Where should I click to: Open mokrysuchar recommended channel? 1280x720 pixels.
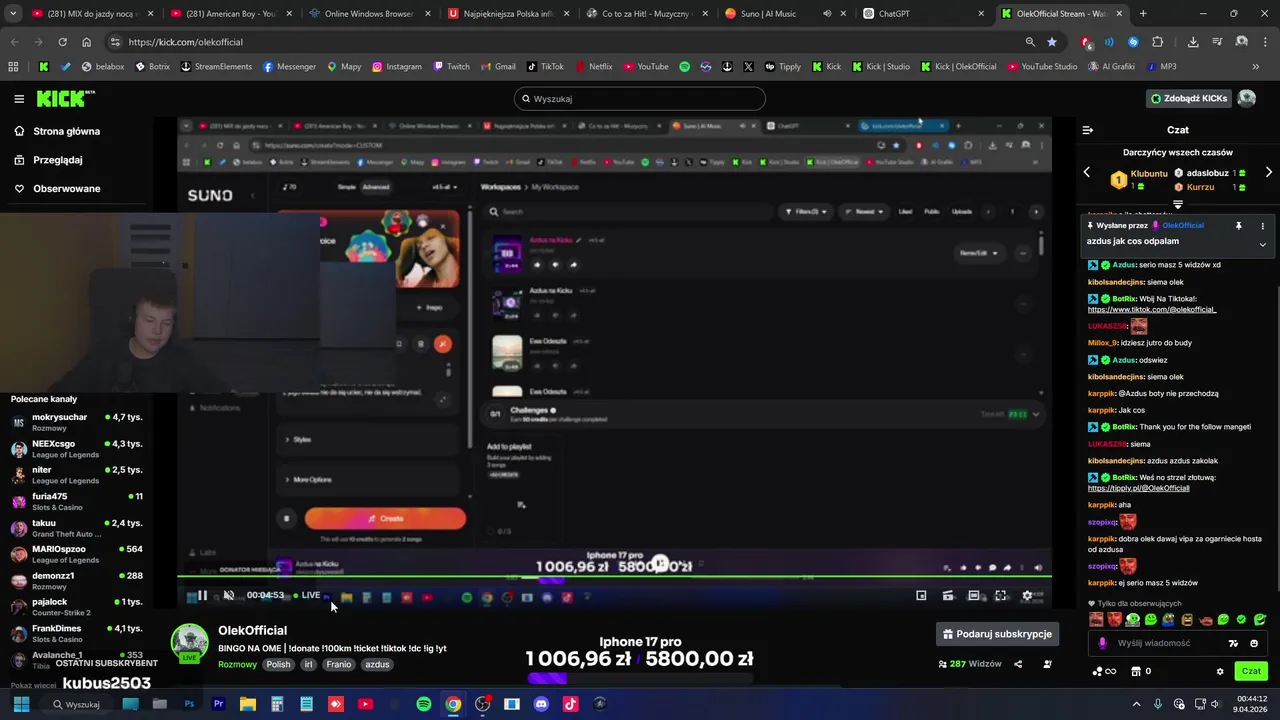(77, 422)
